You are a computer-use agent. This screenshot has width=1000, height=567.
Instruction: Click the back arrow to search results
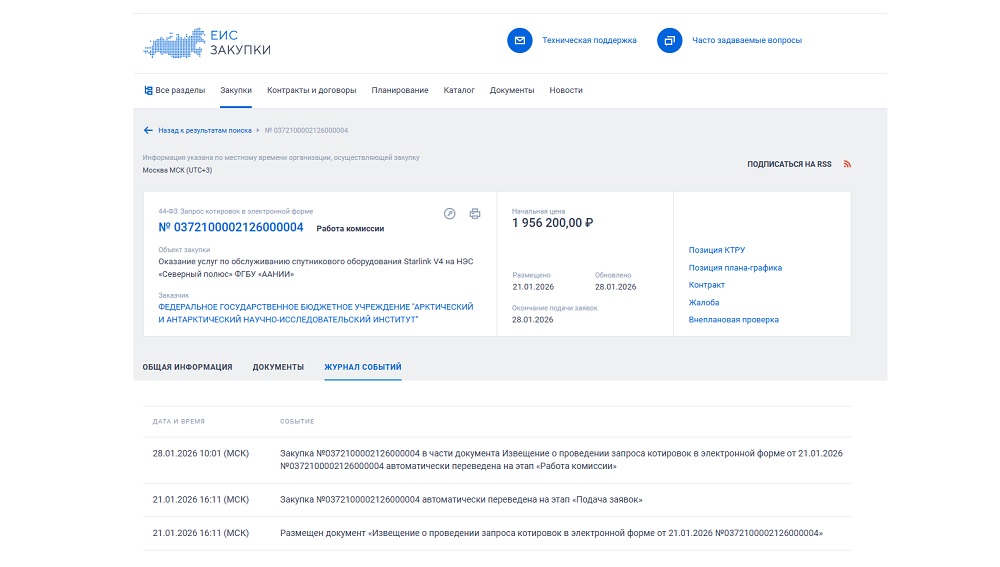pyautogui.click(x=148, y=130)
